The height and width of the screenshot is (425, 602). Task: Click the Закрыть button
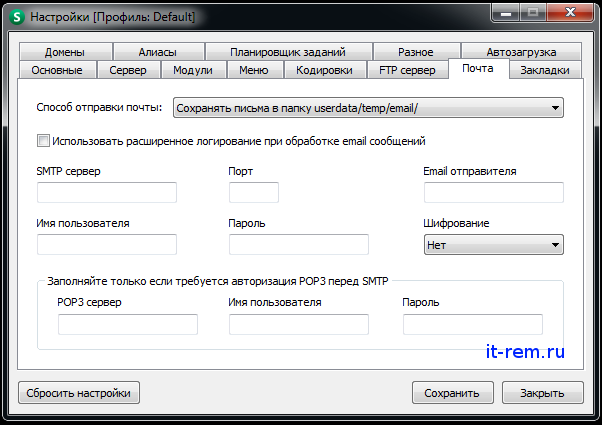tap(542, 393)
